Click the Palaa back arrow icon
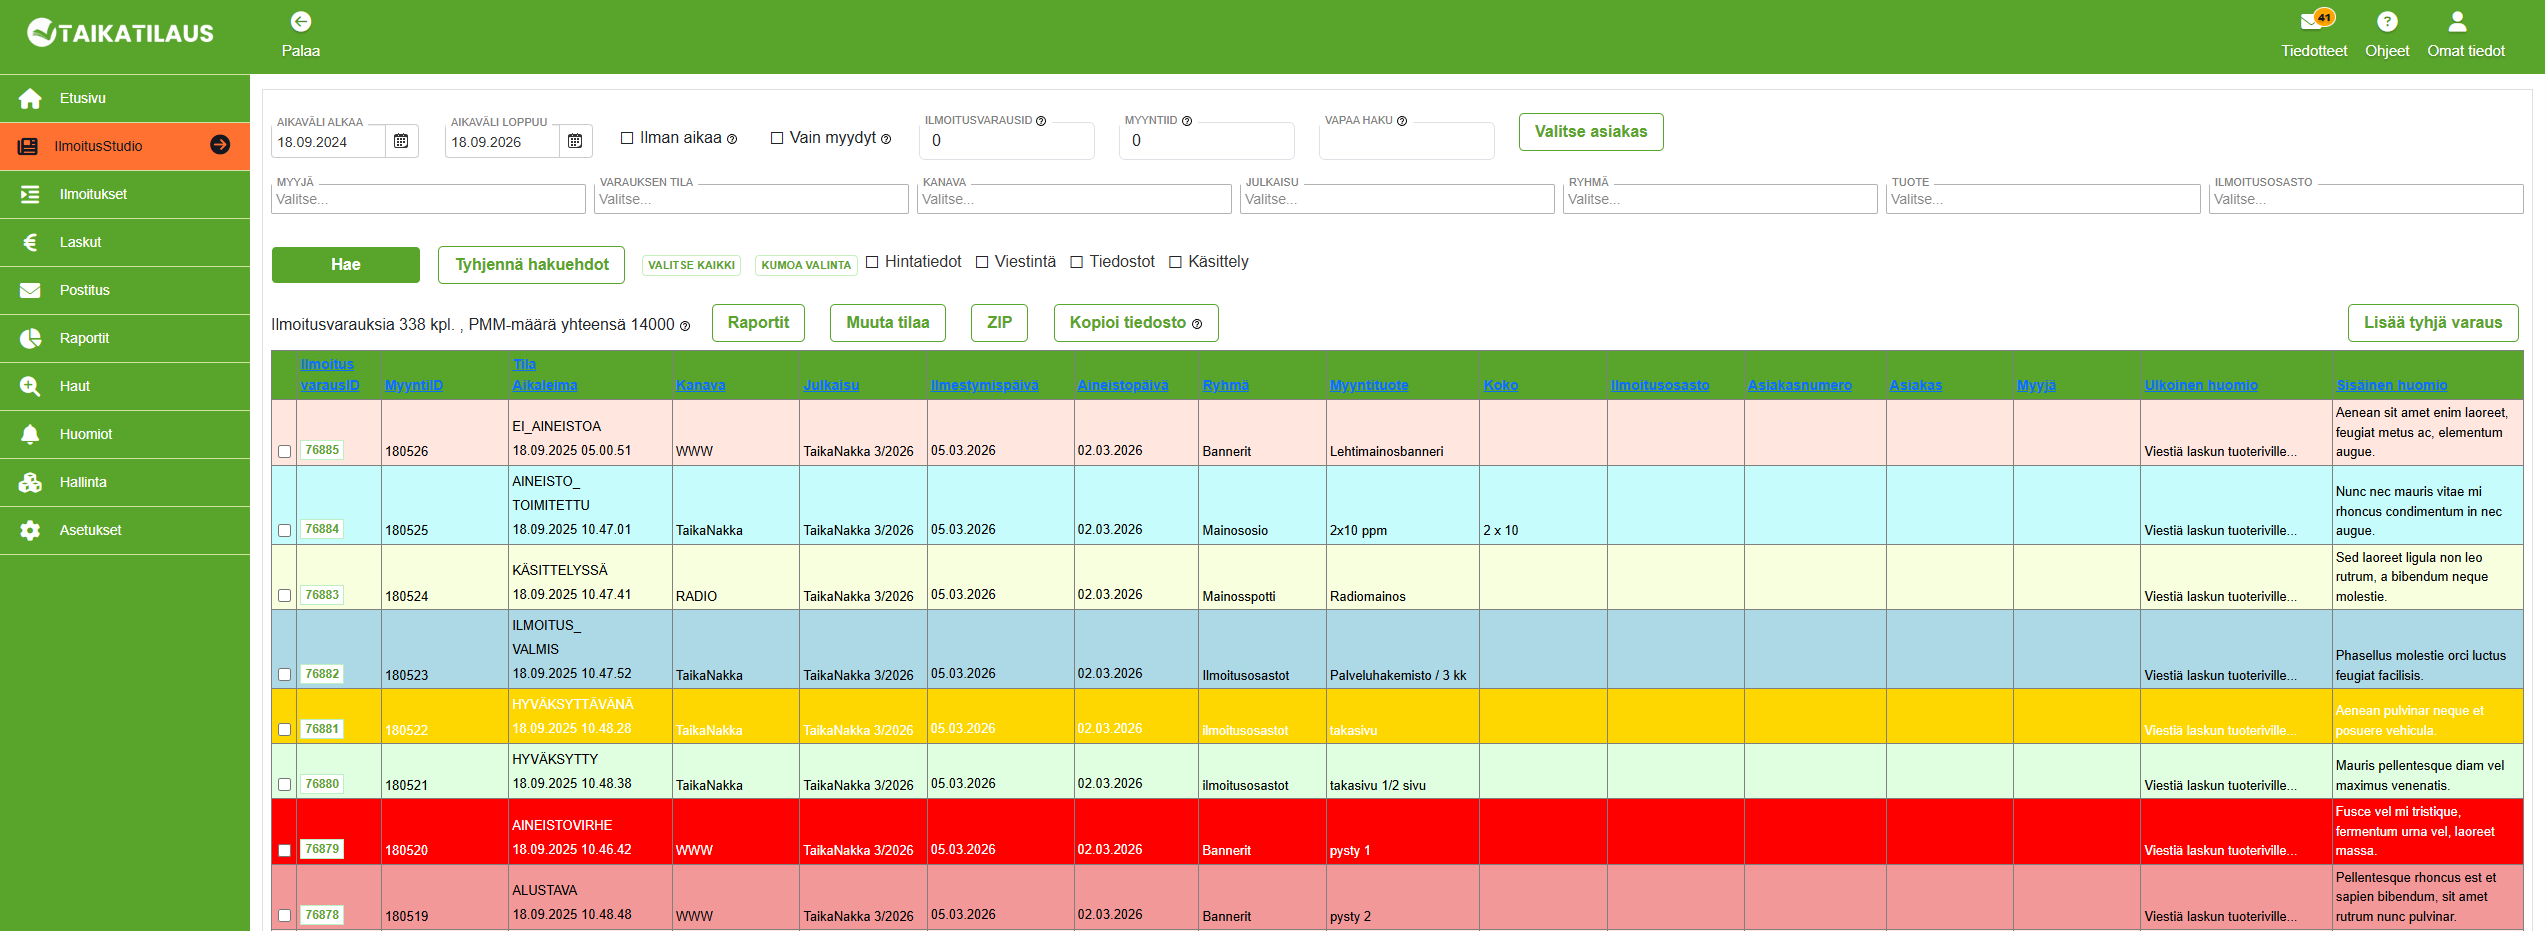The height and width of the screenshot is (931, 2546). pos(300,22)
